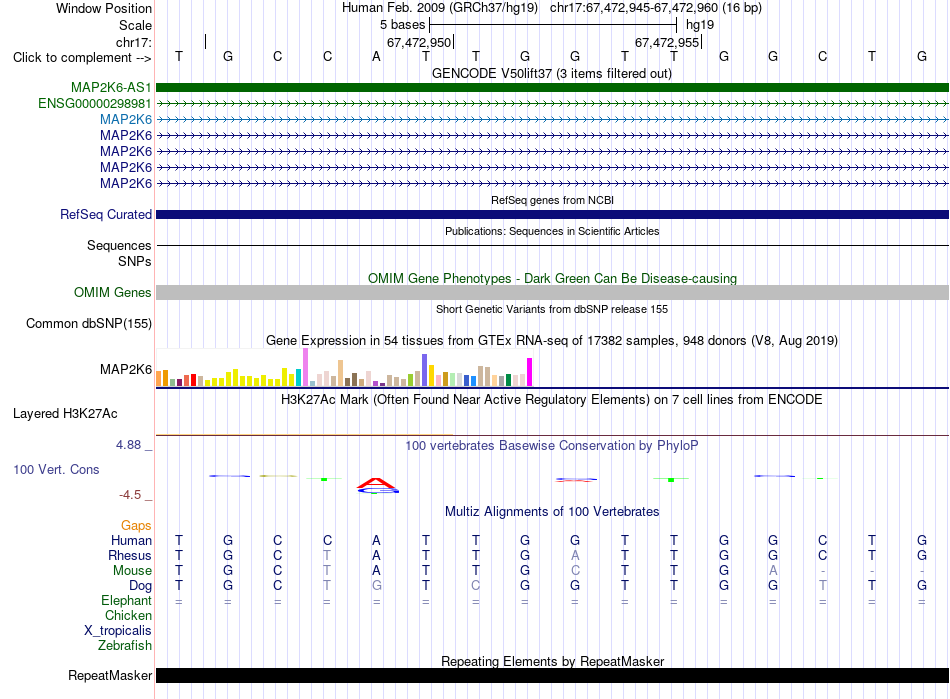Screen dimensions: 950x699
Task: Click the -4.5 conservation scale minimum
Action: (x=130, y=495)
